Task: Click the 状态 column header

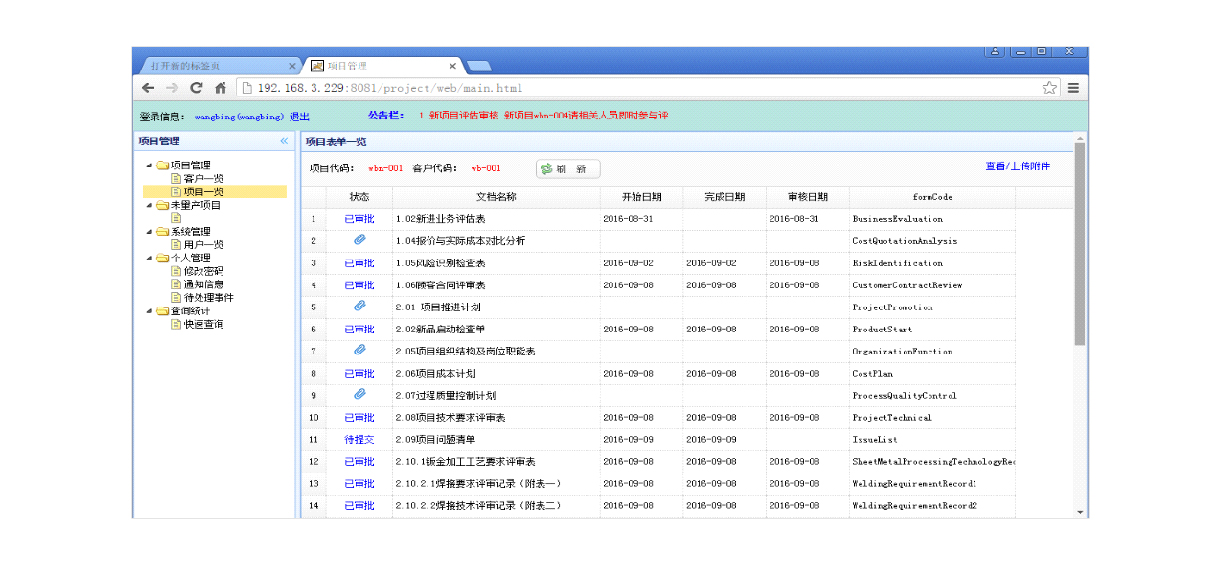Action: pos(360,197)
